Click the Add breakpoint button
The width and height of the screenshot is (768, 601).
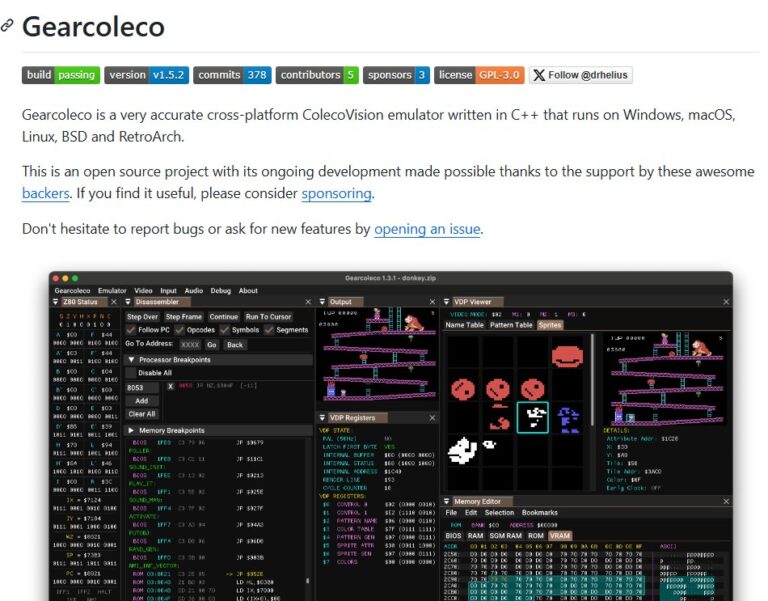[x=142, y=401]
